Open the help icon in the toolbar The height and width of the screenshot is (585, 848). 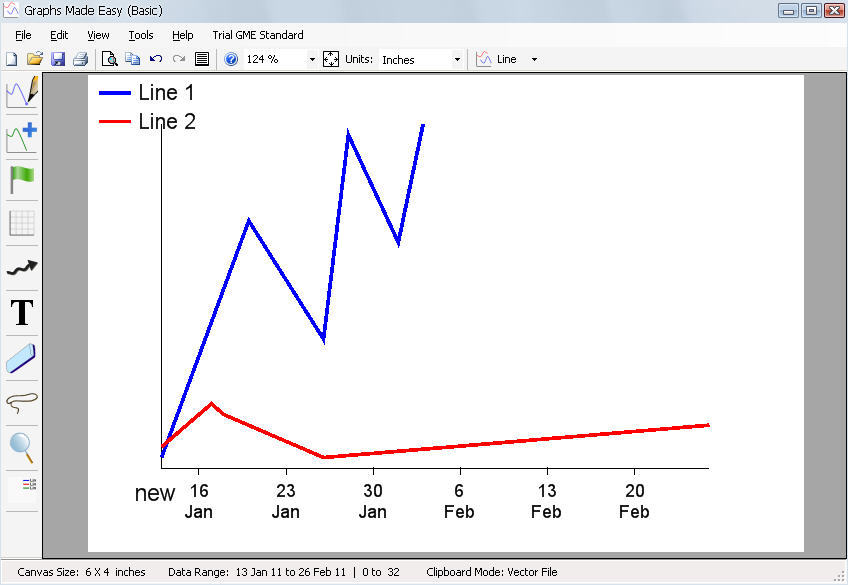click(230, 59)
